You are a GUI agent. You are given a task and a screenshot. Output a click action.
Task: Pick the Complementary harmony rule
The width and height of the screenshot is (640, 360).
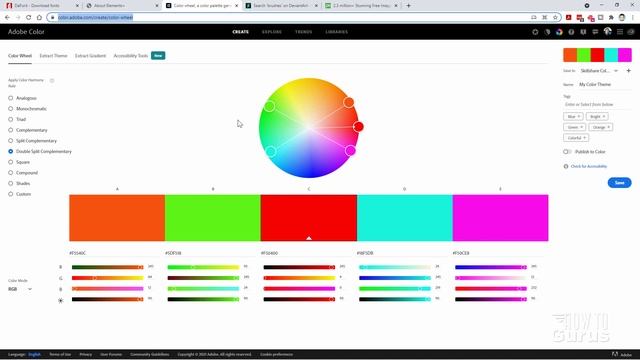(x=11, y=130)
